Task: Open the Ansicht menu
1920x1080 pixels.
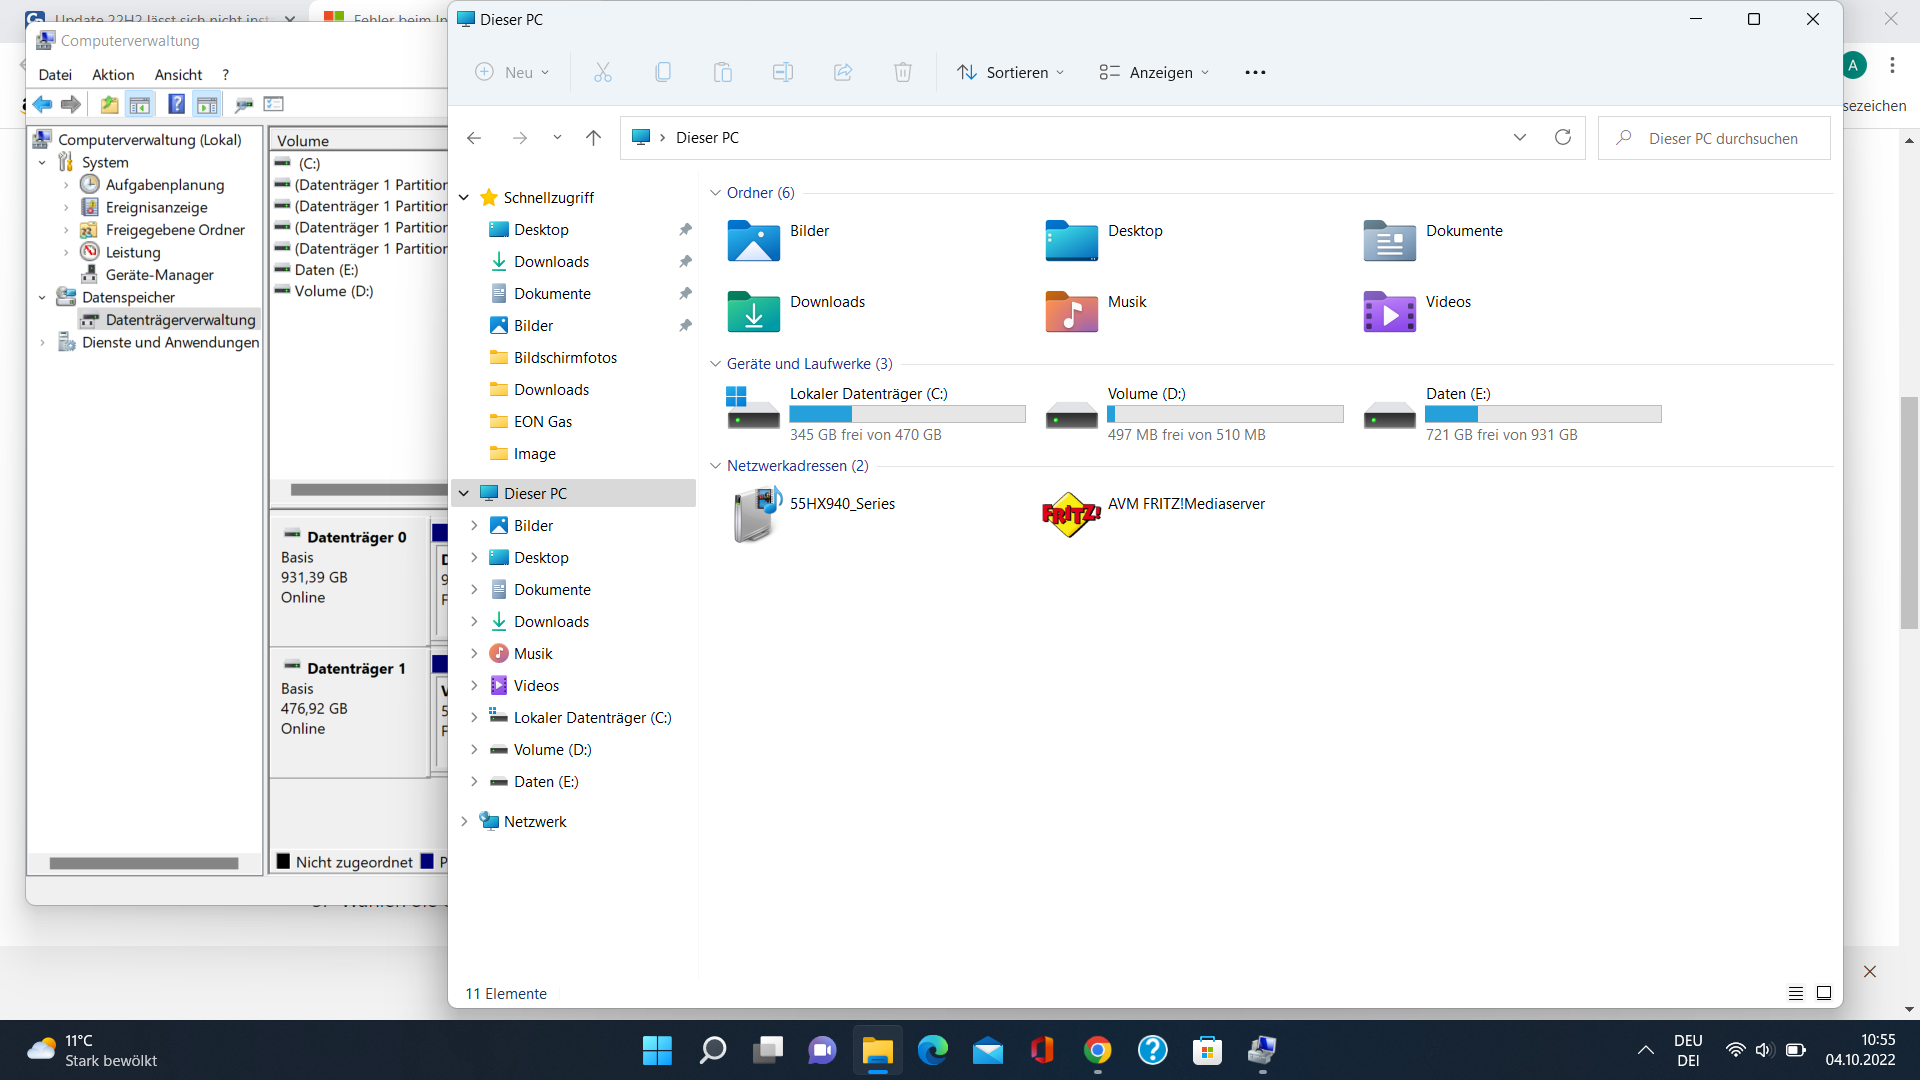Action: [x=178, y=74]
